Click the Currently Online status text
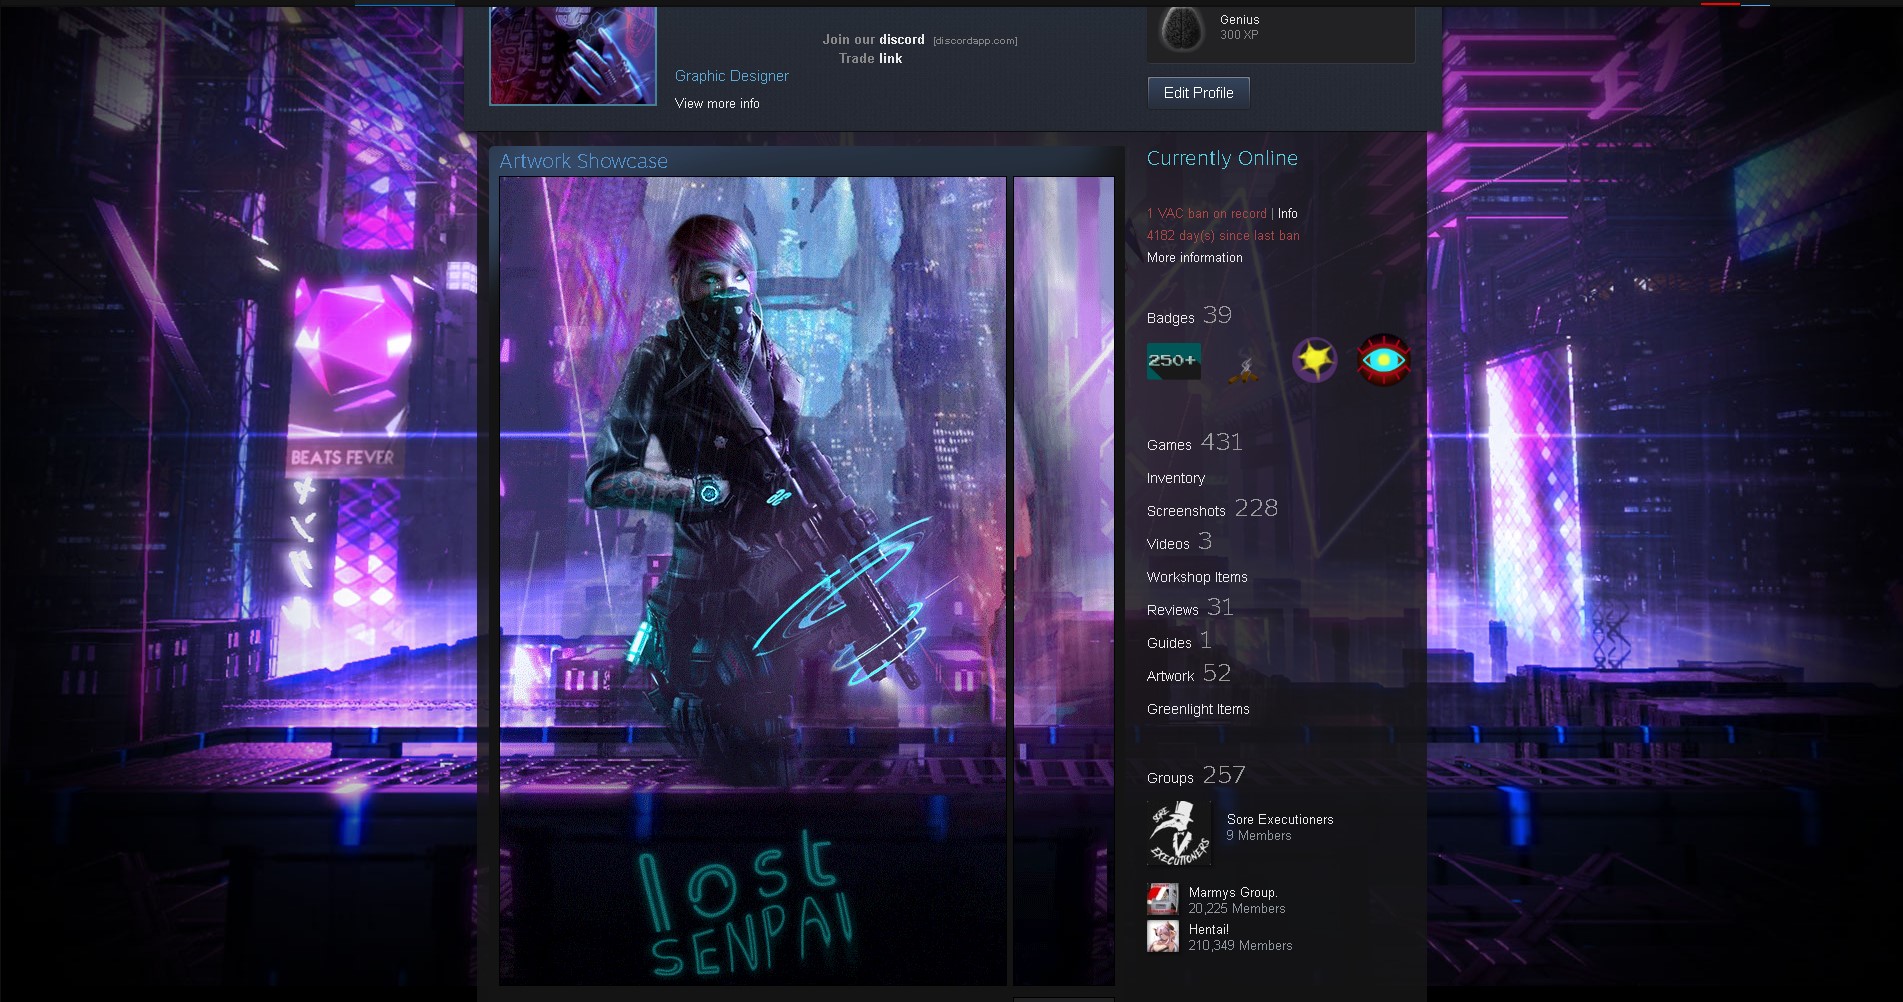The width and height of the screenshot is (1903, 1002). pyautogui.click(x=1222, y=158)
